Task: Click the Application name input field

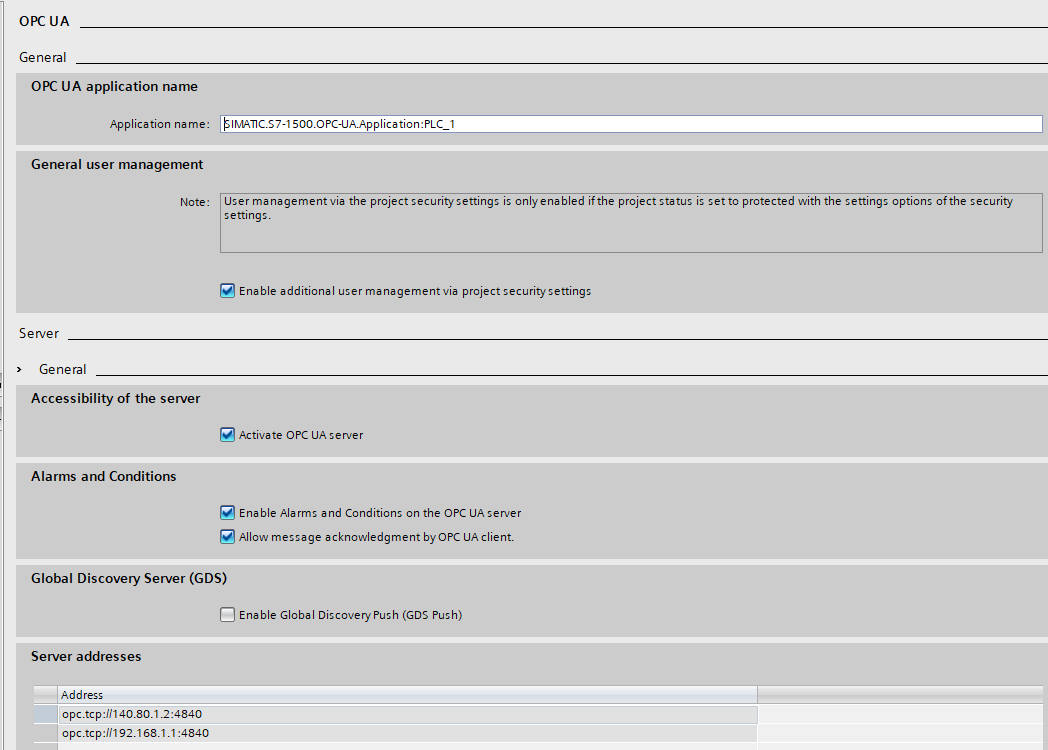Action: point(631,124)
